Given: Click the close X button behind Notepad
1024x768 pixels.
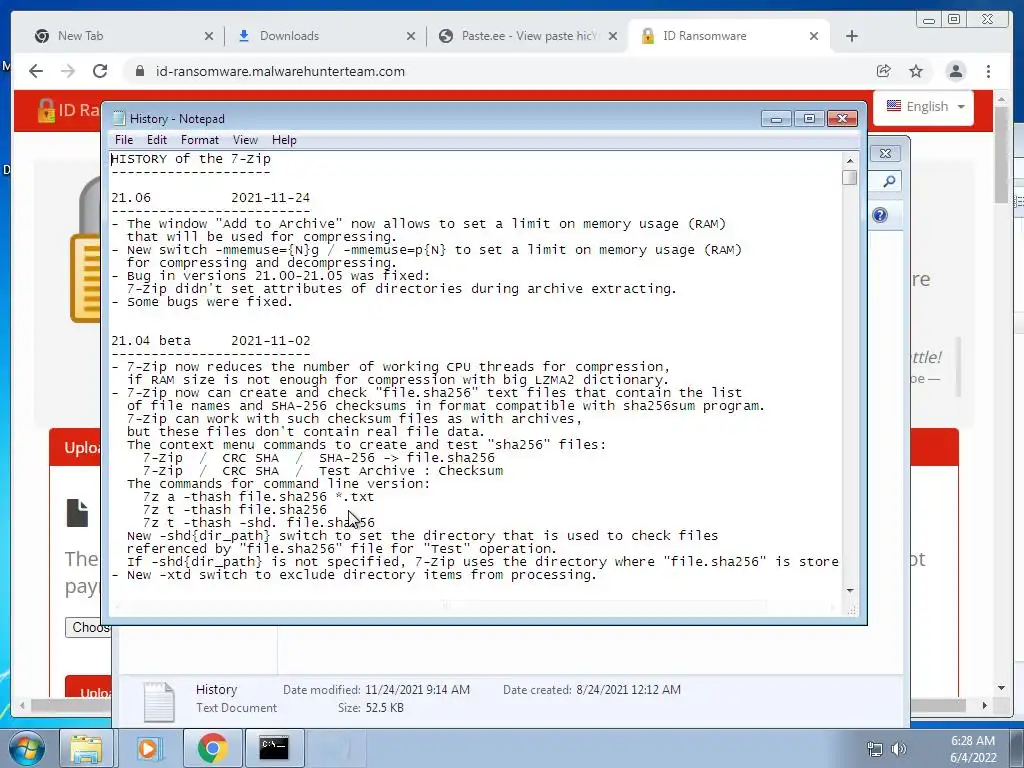Looking at the screenshot, I should 886,153.
